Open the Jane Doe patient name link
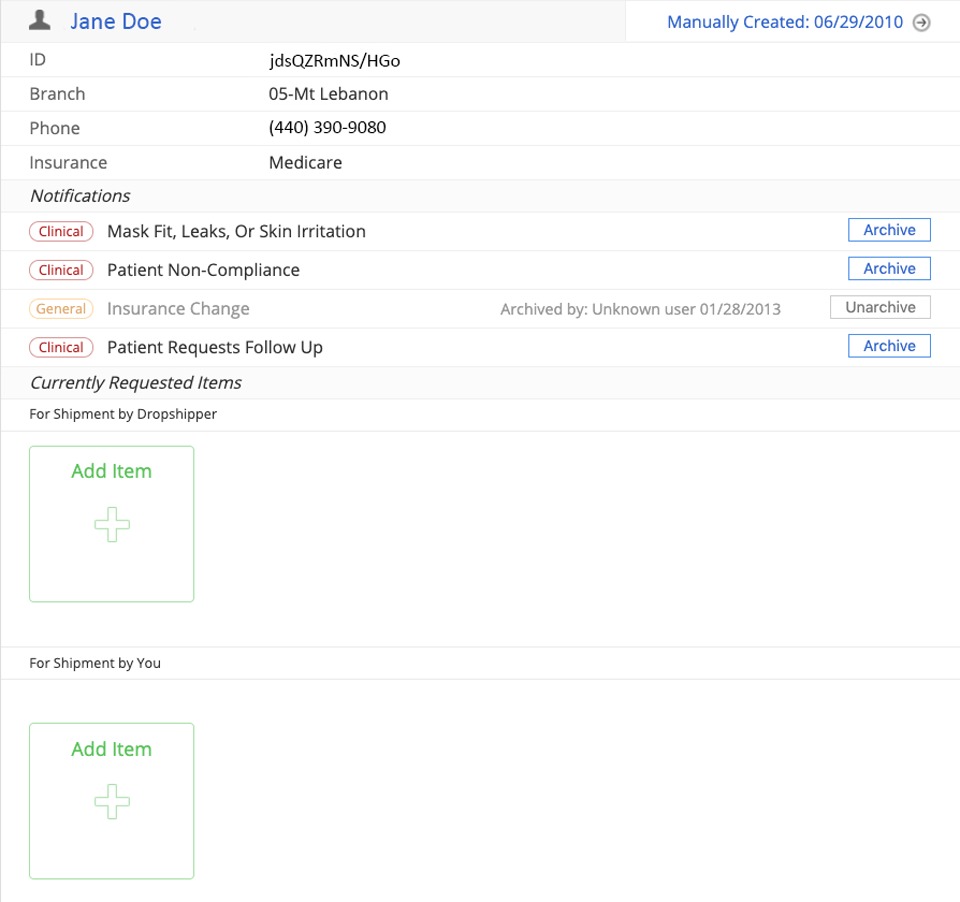Image resolution: width=960 pixels, height=902 pixels. pyautogui.click(x=115, y=21)
